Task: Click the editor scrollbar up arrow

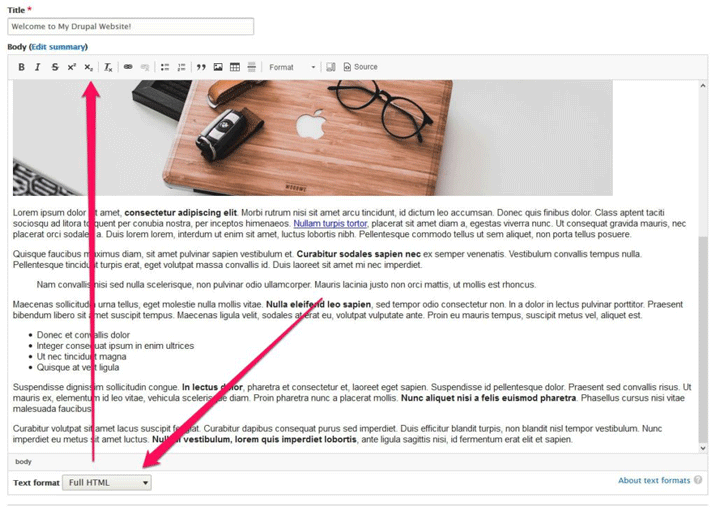Action: [703, 86]
